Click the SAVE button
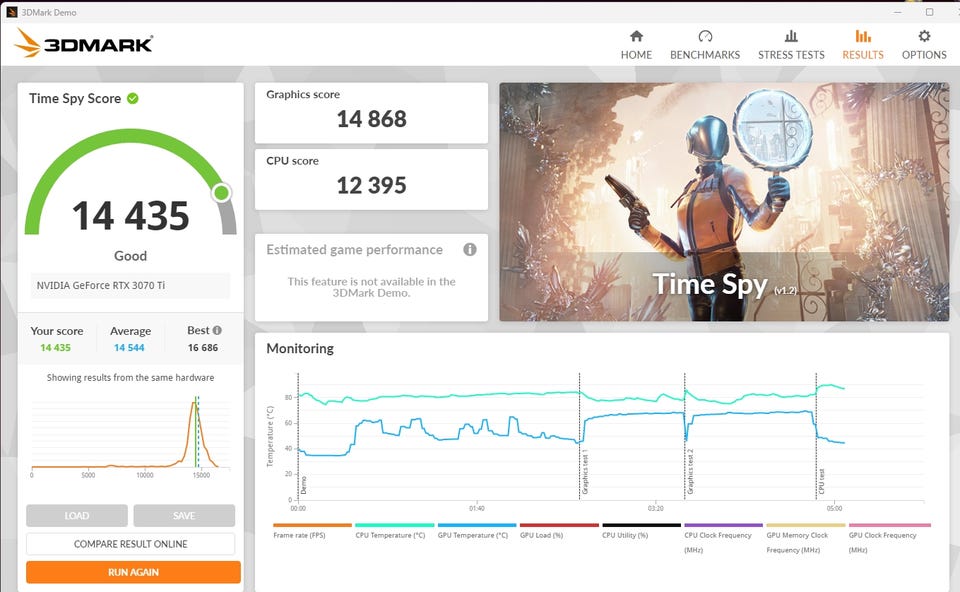Image resolution: width=960 pixels, height=592 pixels. 184,515
